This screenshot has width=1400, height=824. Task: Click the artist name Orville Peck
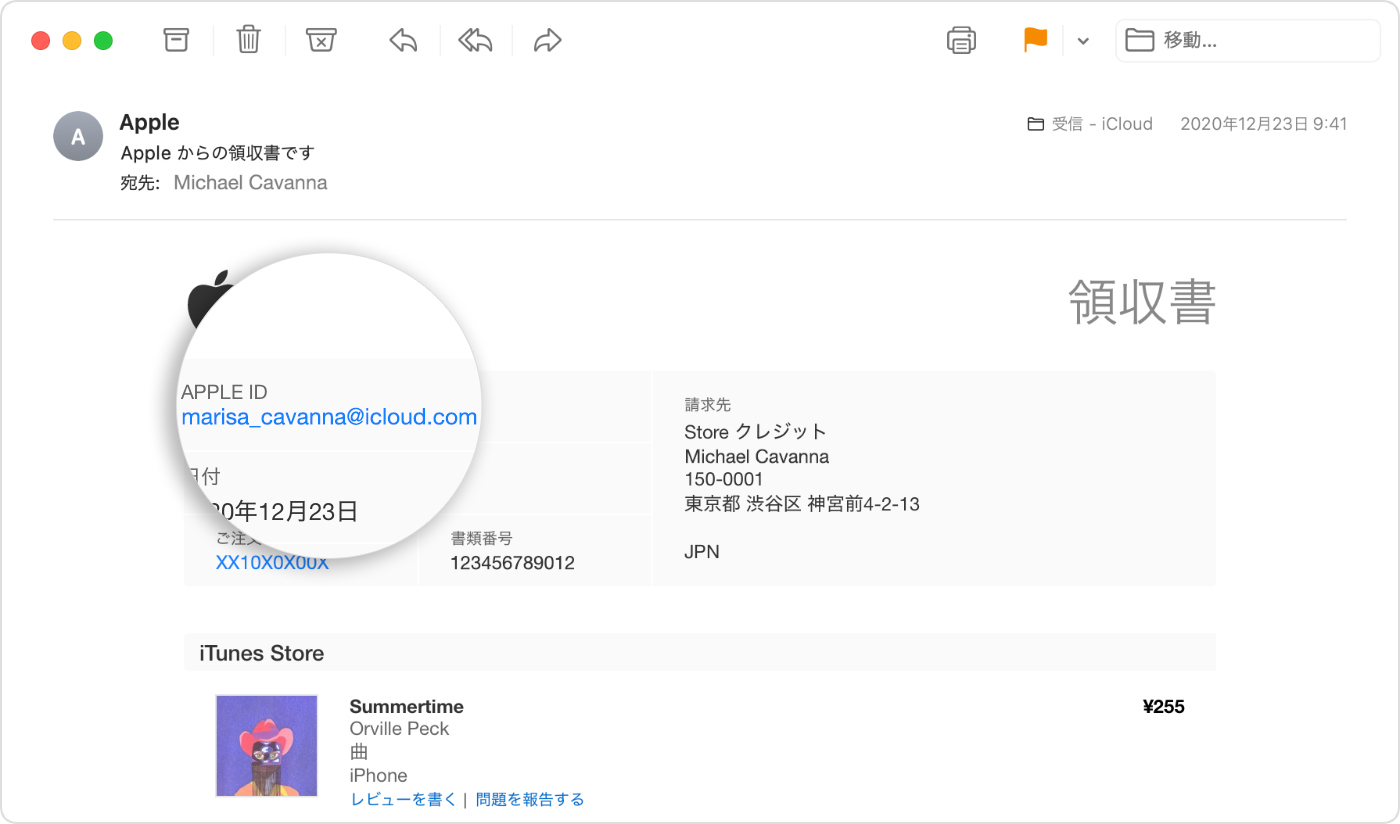(x=399, y=729)
